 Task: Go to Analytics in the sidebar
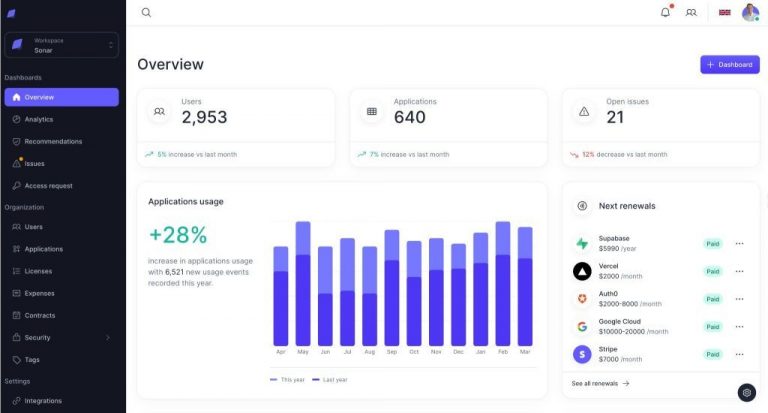(39, 119)
